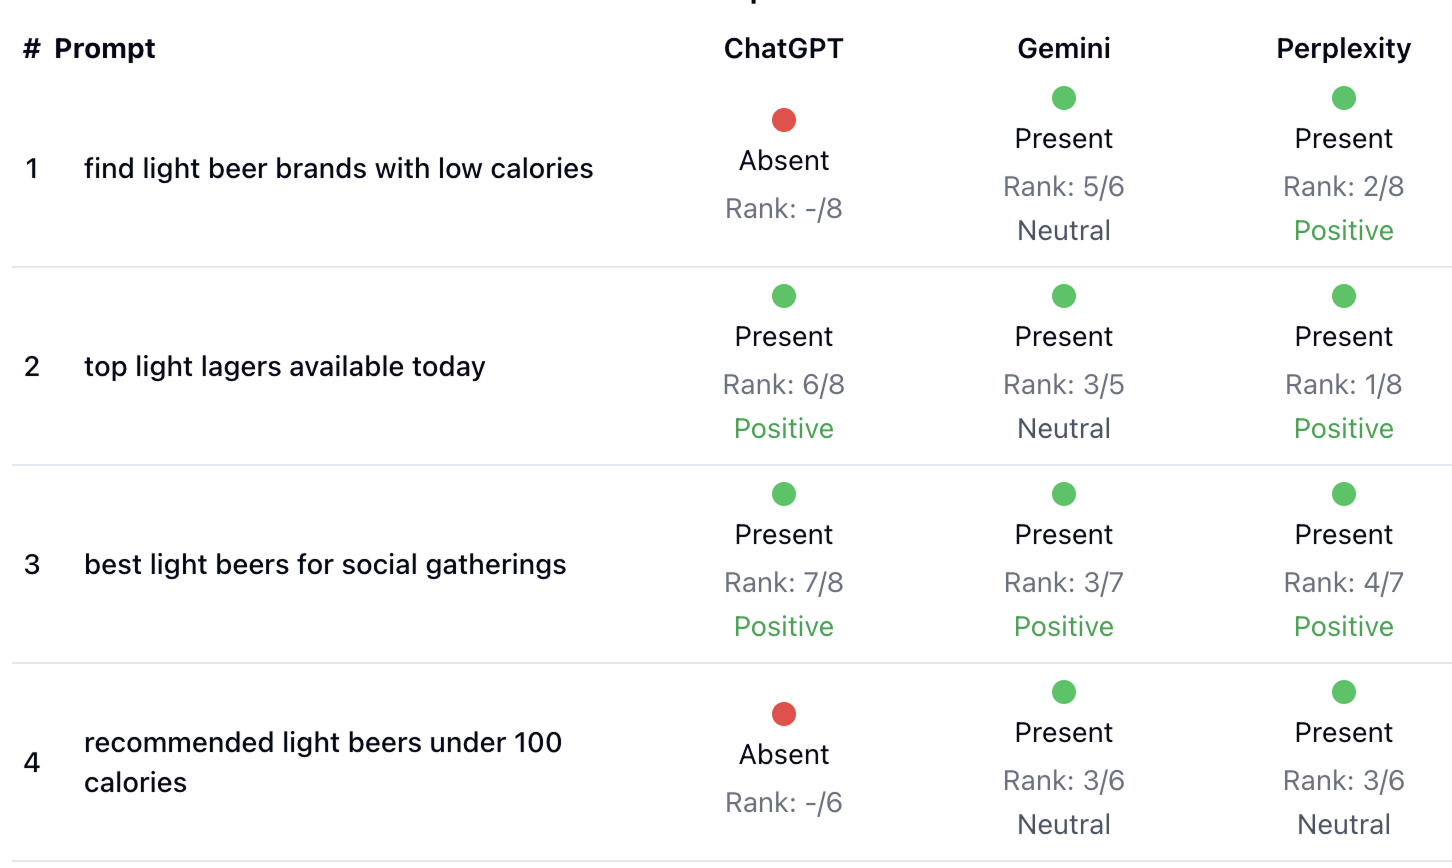Image resolution: width=1452 pixels, height=868 pixels.
Task: Click 'Rank: 7/8' in the ChatGPT column
Action: (x=784, y=582)
